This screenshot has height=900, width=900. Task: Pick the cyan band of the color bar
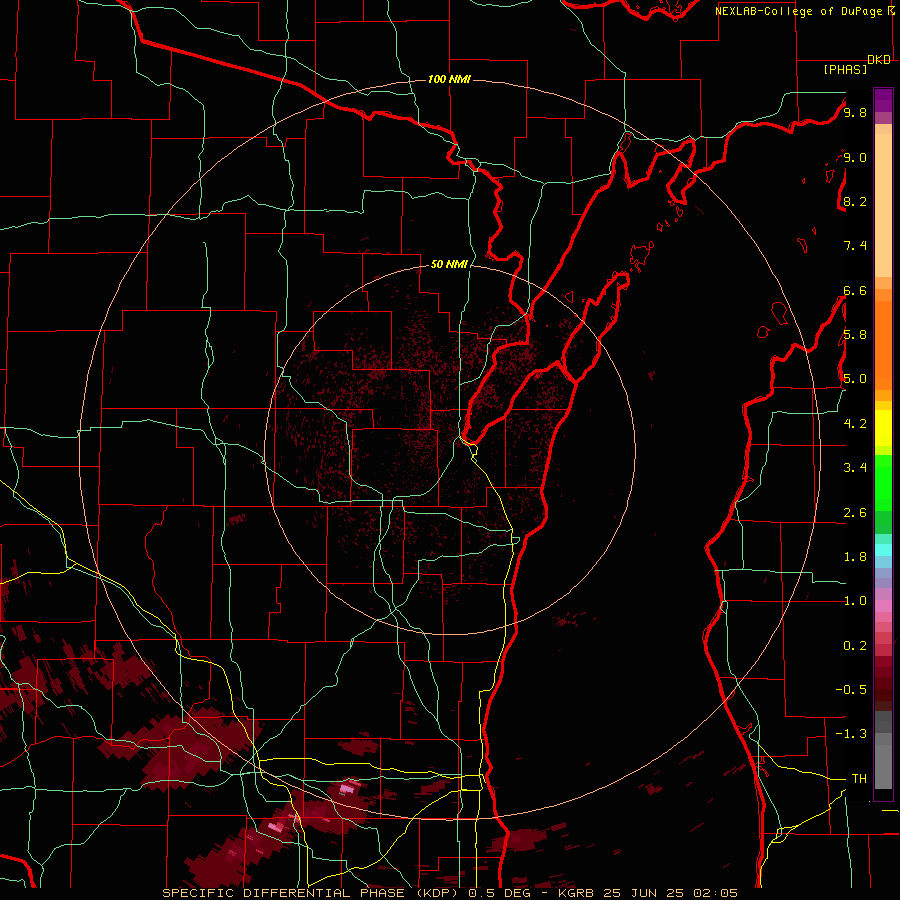[x=883, y=549]
